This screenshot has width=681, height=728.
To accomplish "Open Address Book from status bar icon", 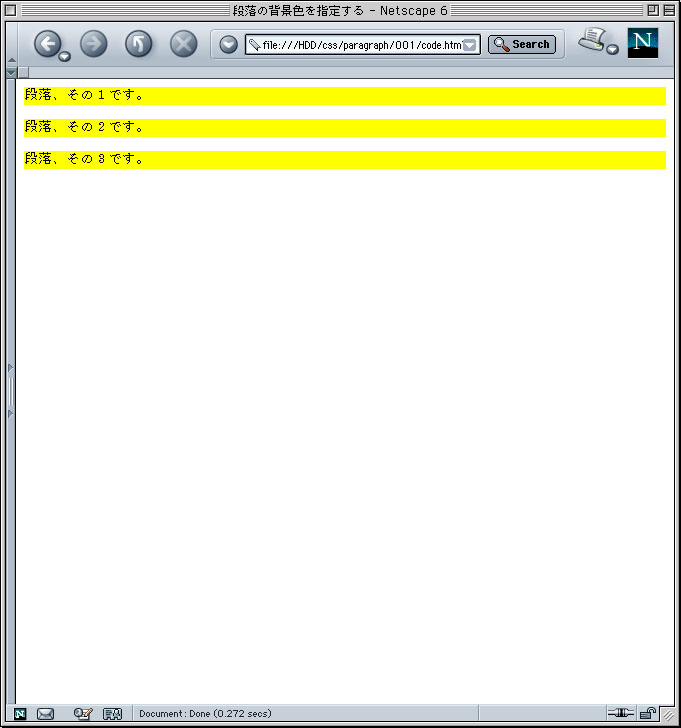I will pyautogui.click(x=112, y=714).
